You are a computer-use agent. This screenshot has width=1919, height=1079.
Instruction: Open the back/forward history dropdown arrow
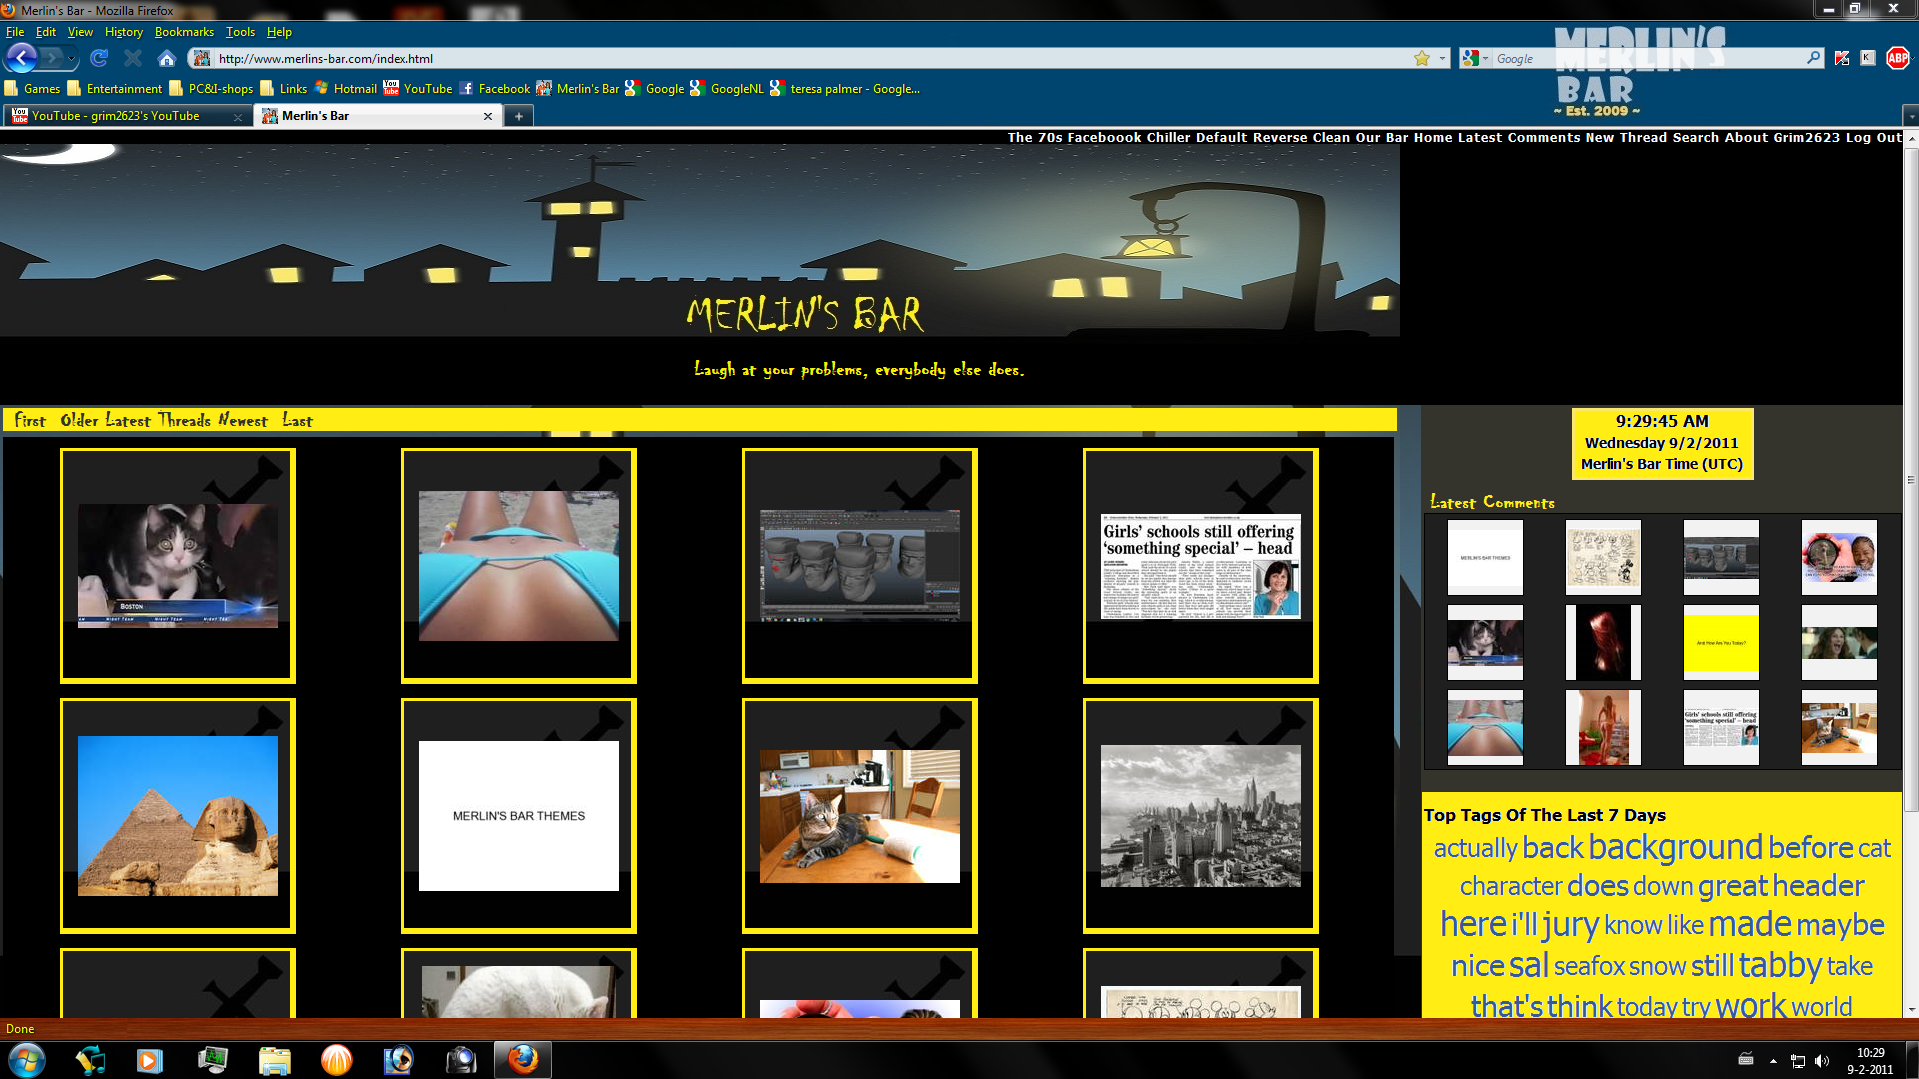(x=72, y=58)
